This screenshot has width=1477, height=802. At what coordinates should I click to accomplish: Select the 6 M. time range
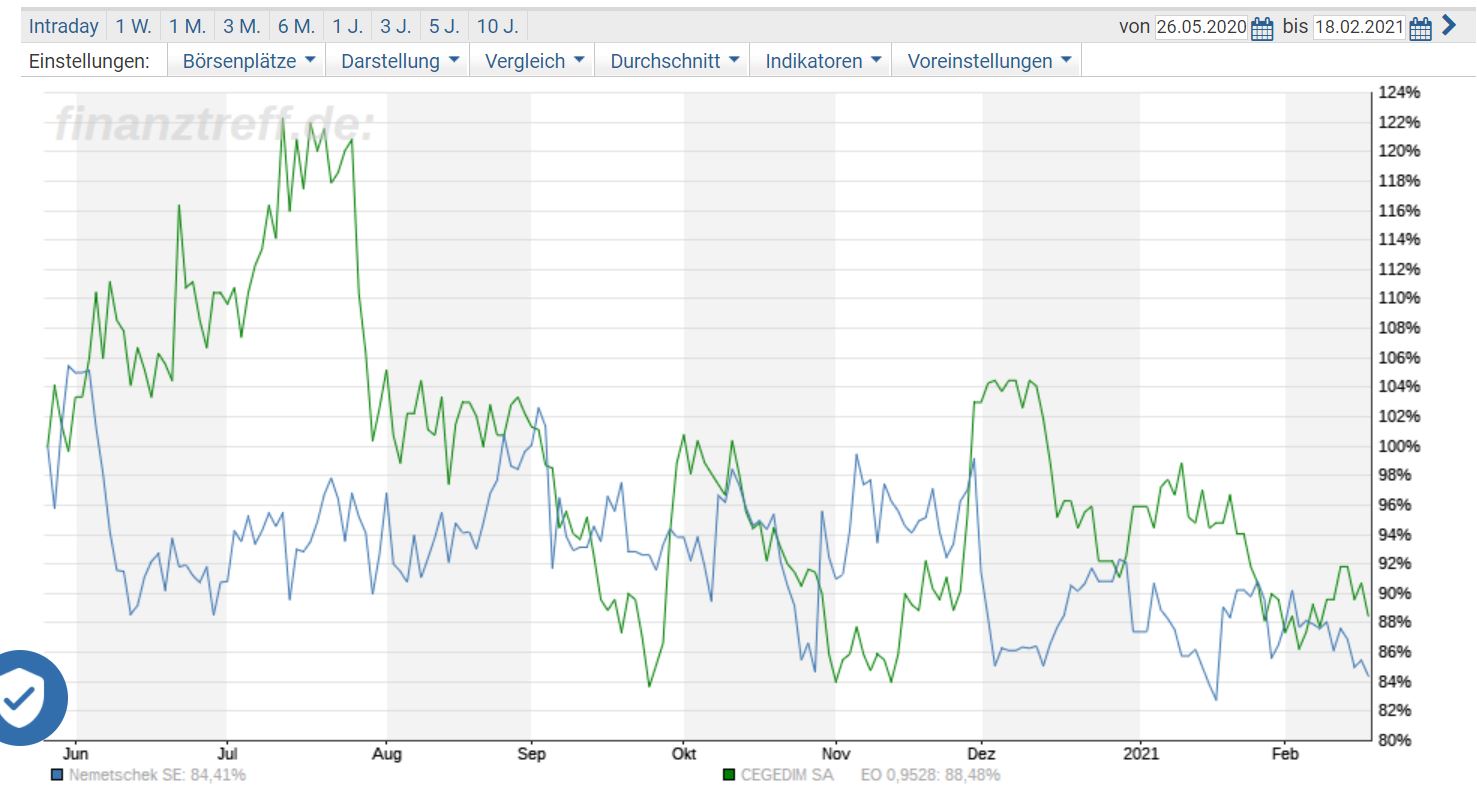(296, 26)
